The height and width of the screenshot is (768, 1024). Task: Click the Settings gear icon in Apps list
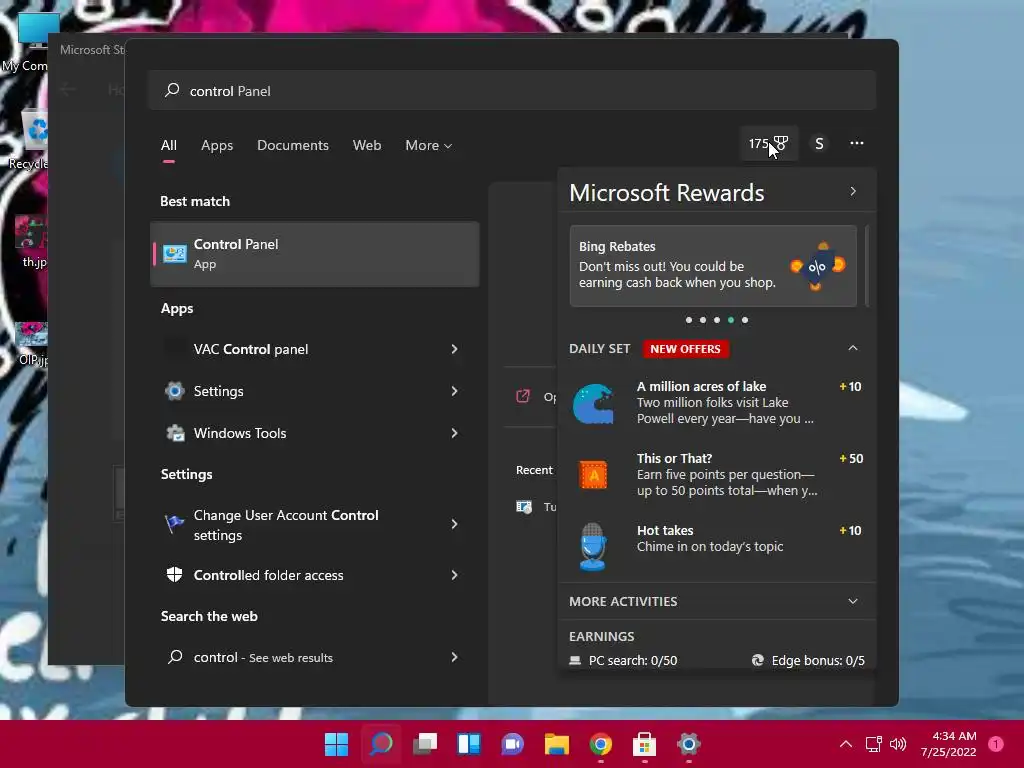(x=174, y=391)
